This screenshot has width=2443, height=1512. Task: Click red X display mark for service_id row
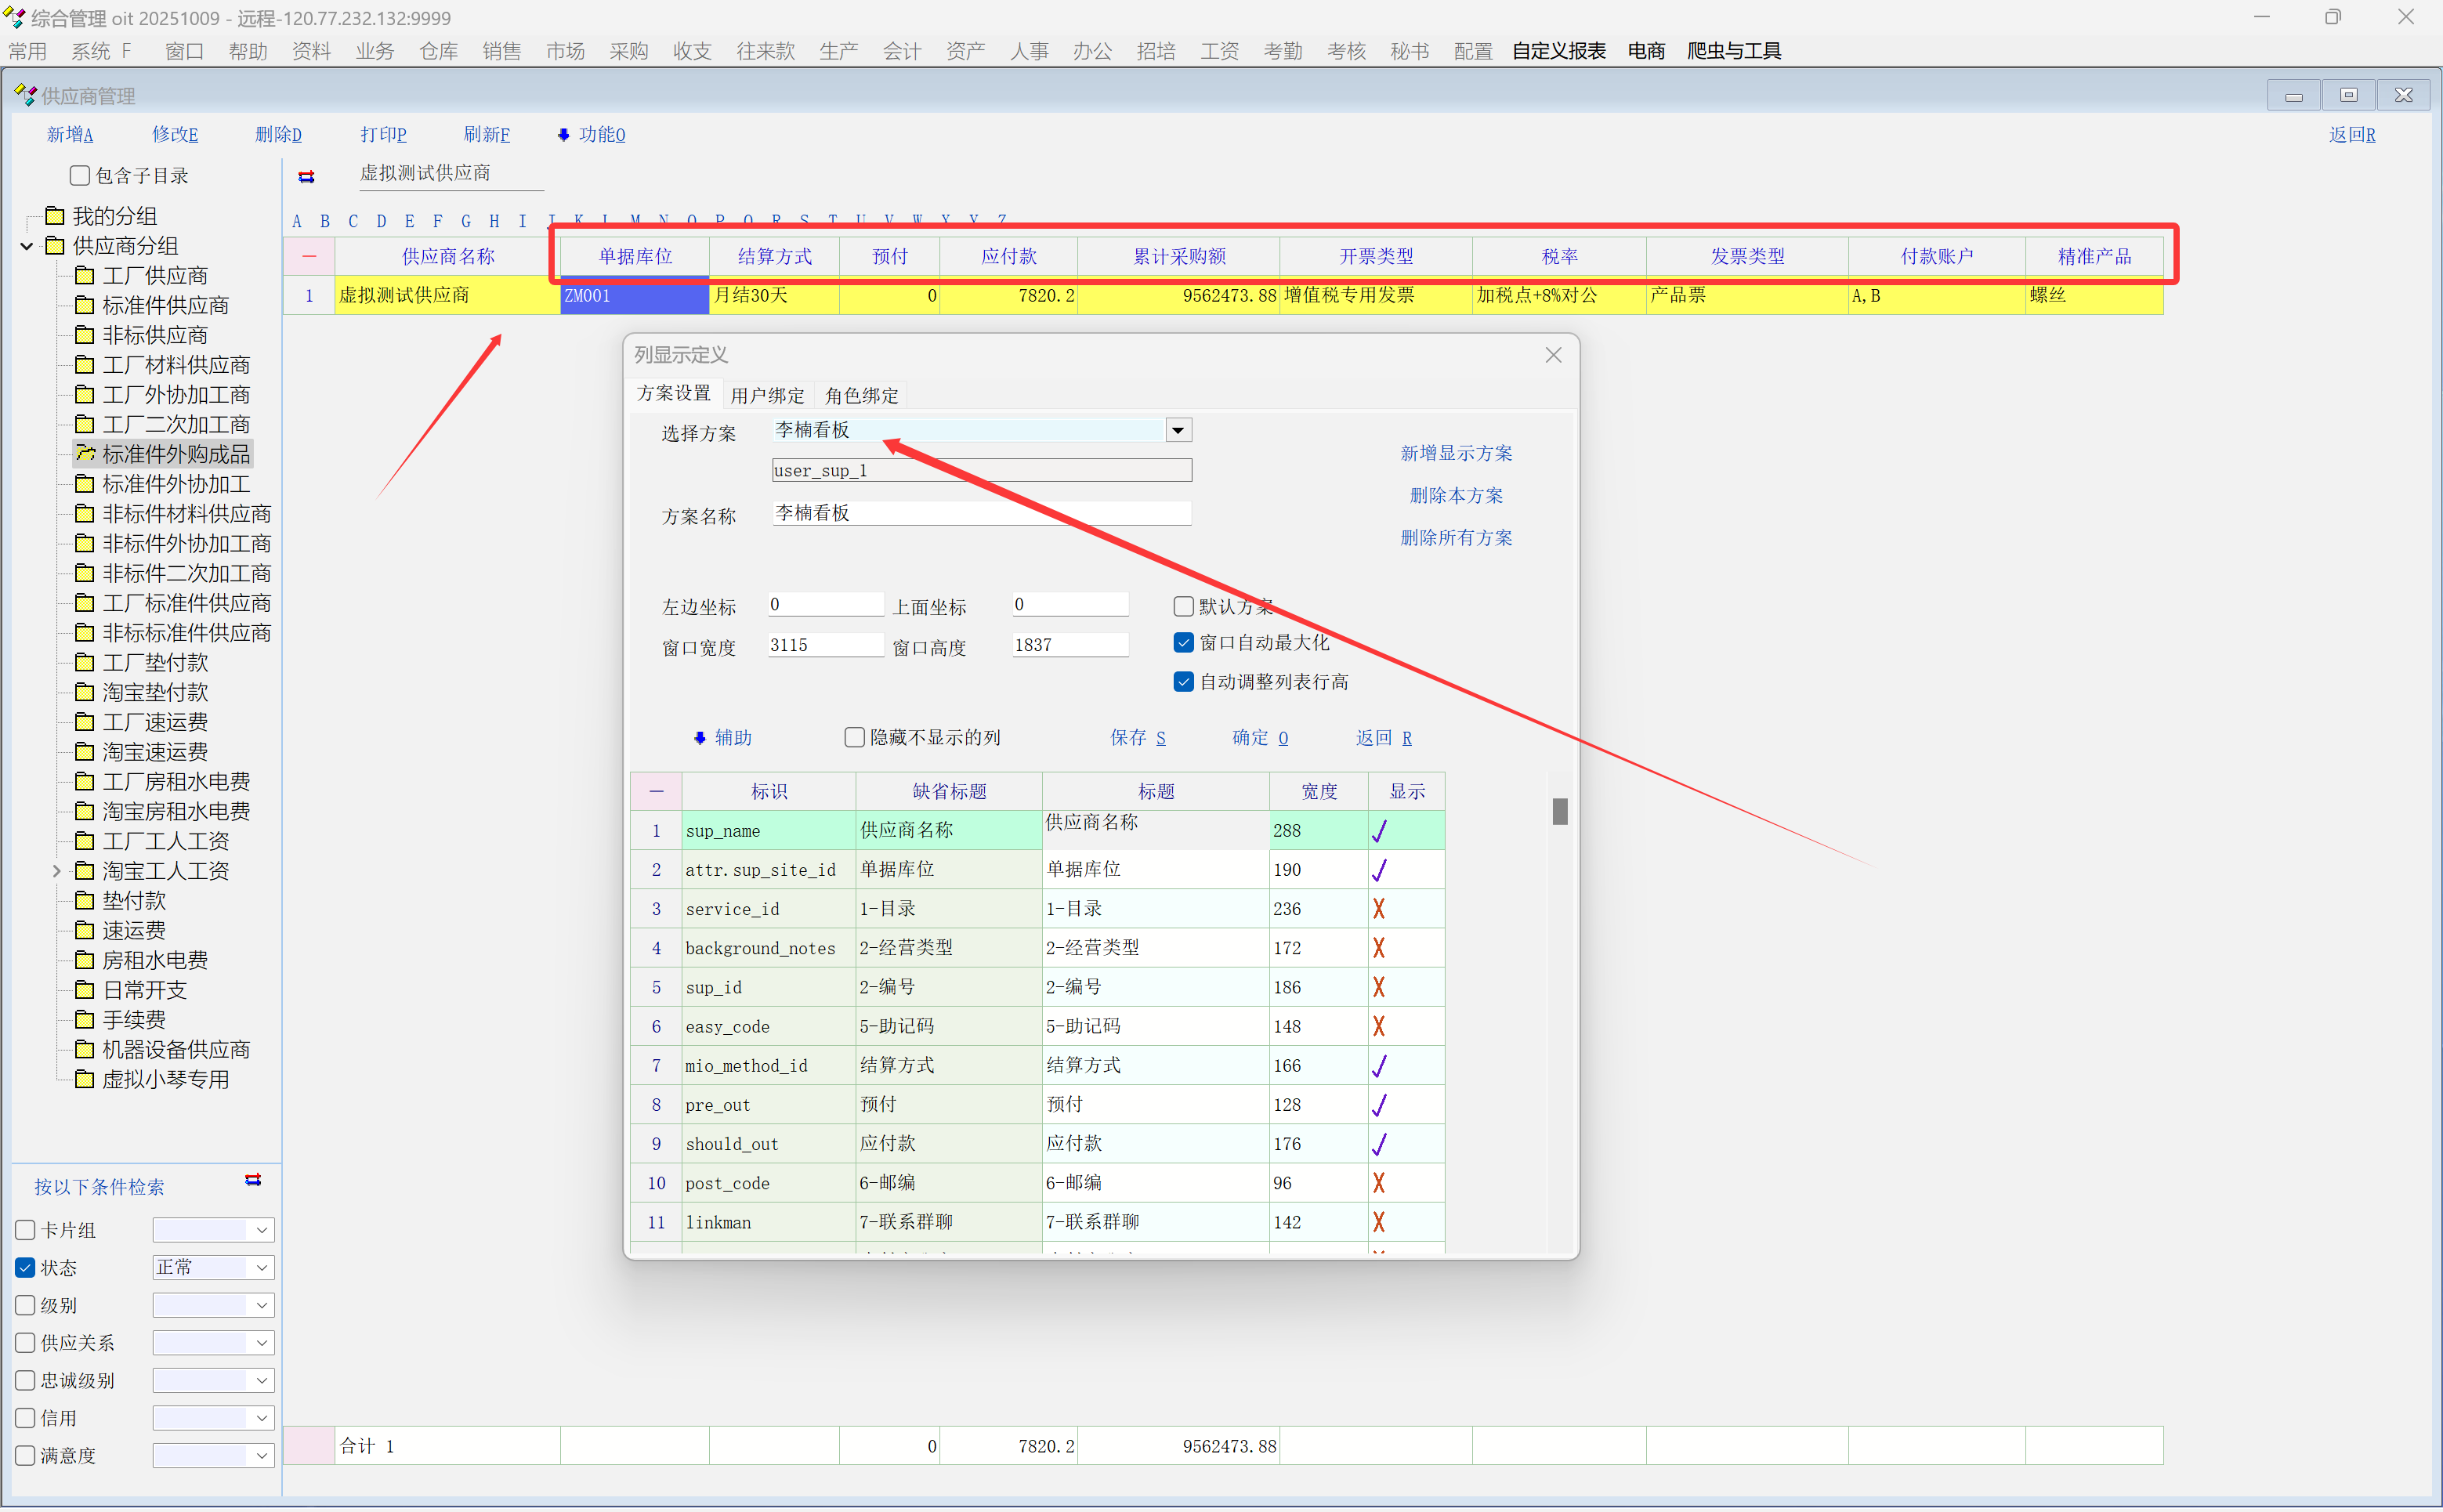click(x=1378, y=909)
